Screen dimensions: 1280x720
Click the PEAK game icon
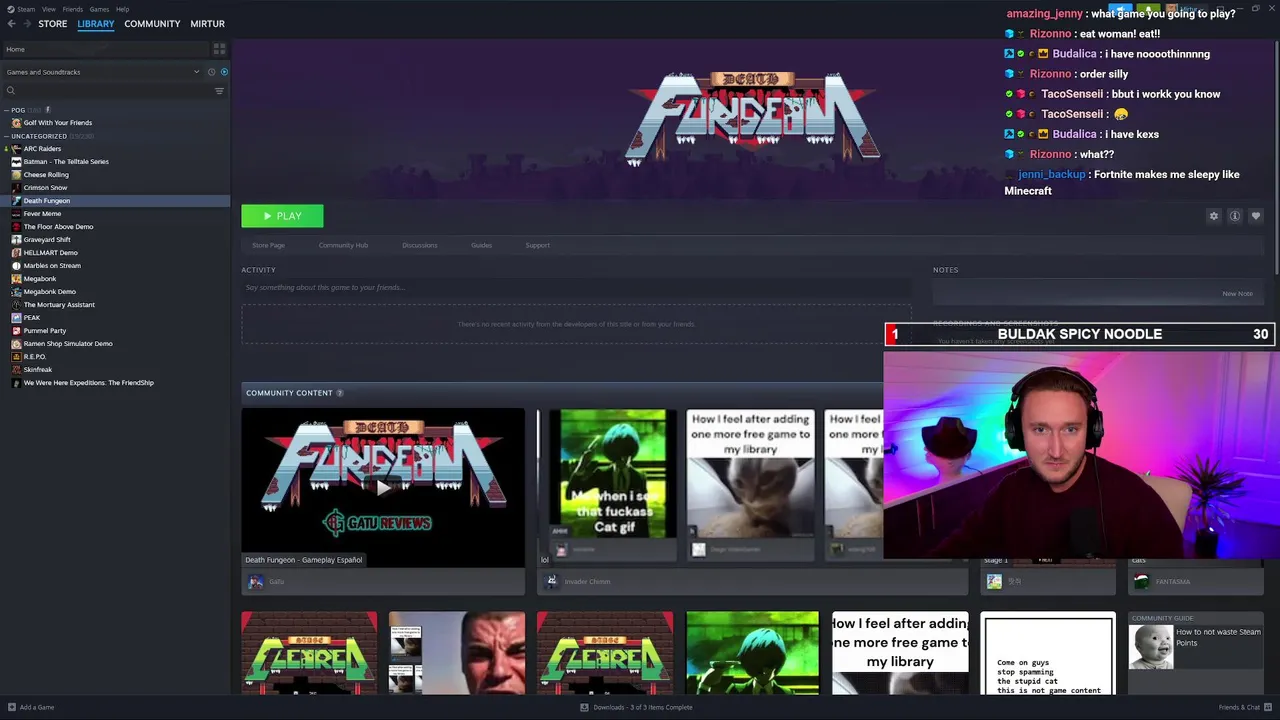coord(16,318)
